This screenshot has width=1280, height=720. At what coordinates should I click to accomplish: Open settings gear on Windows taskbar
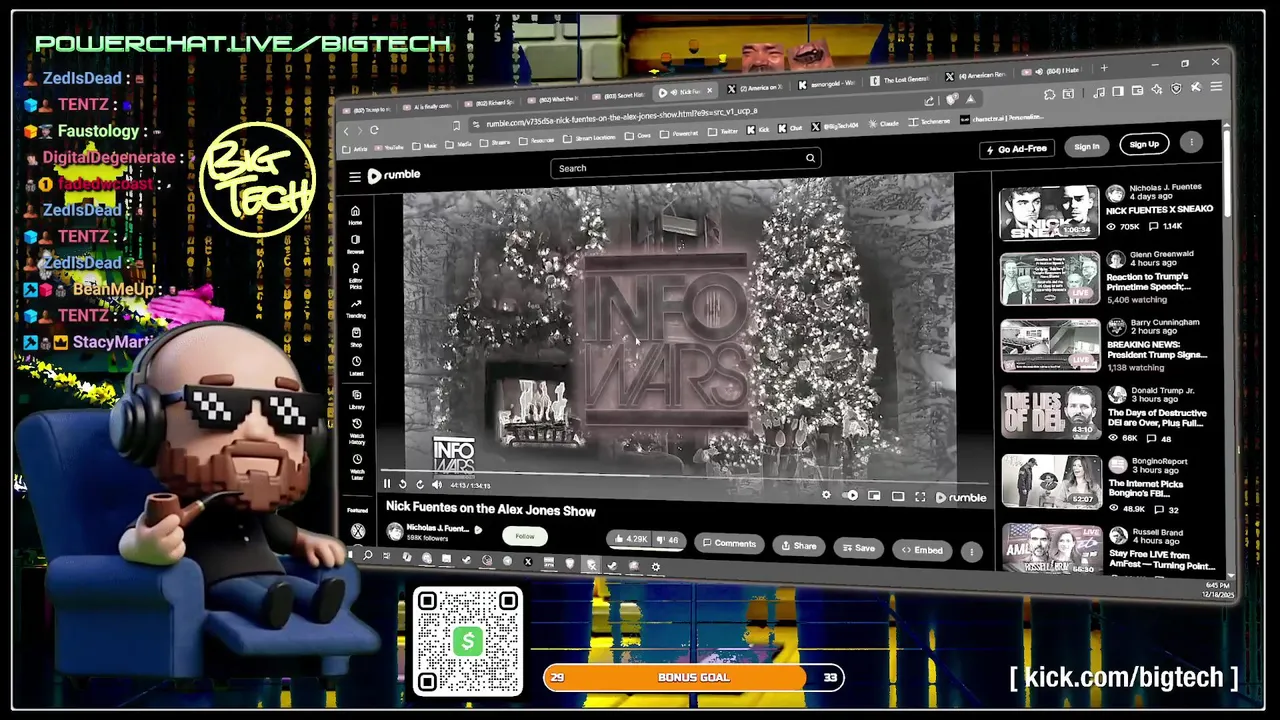(656, 567)
